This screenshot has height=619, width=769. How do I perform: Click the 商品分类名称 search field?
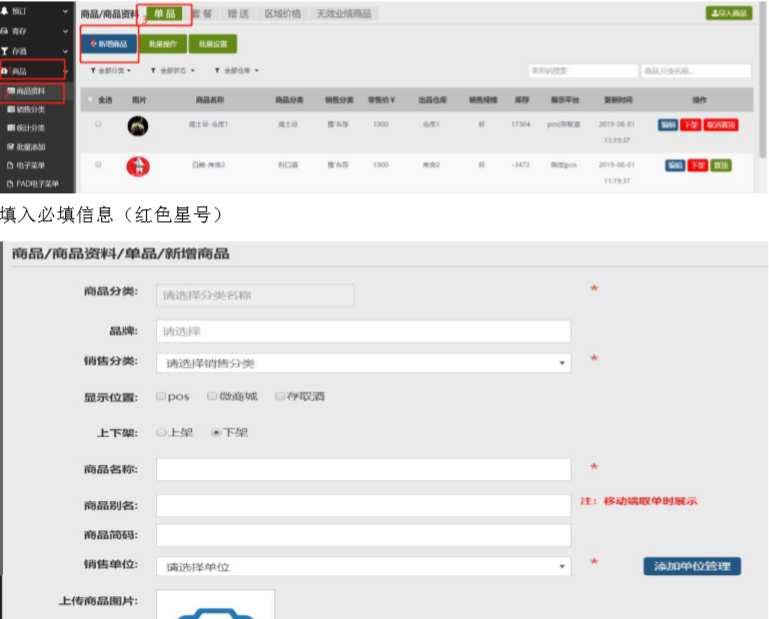tap(696, 71)
